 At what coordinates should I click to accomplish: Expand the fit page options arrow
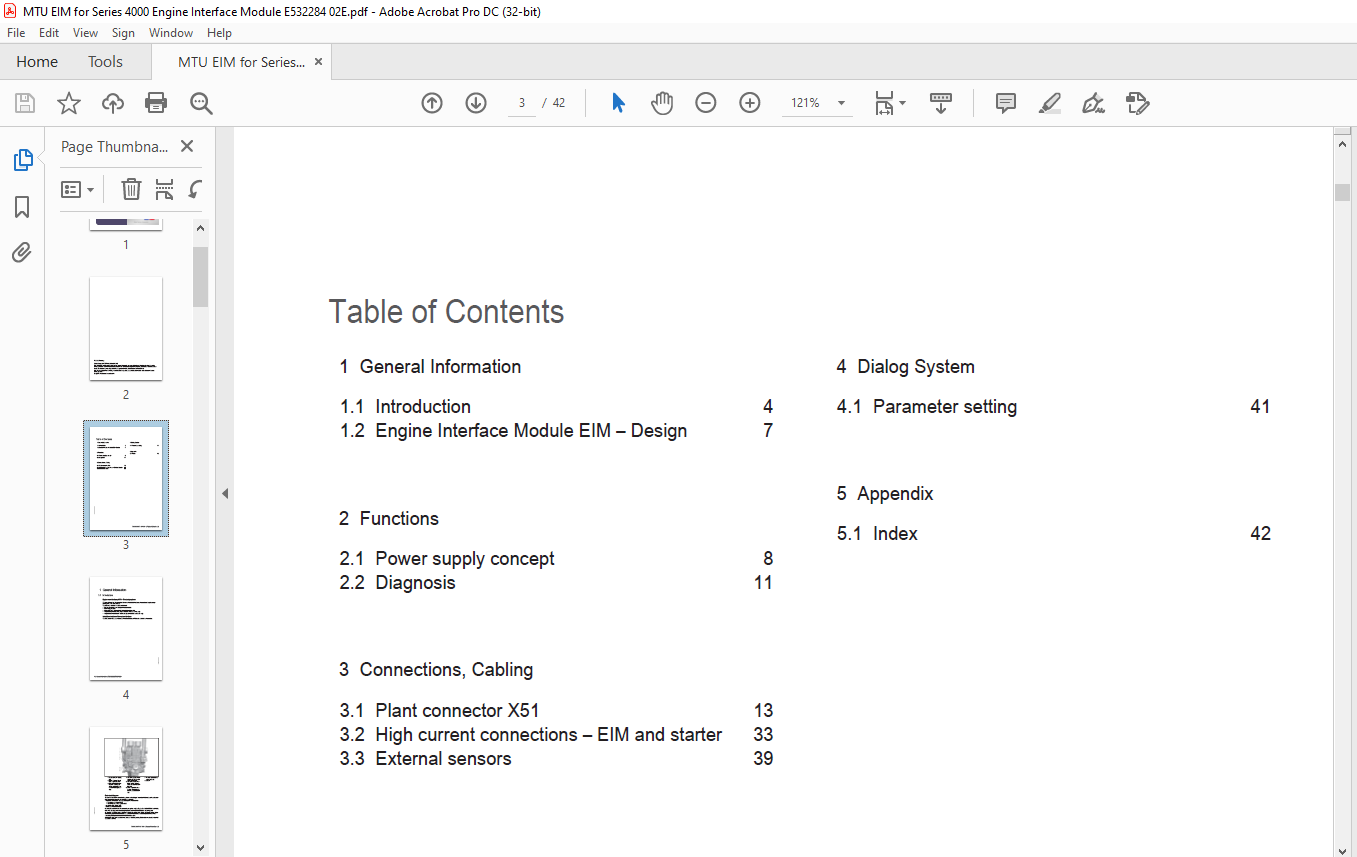pos(902,103)
